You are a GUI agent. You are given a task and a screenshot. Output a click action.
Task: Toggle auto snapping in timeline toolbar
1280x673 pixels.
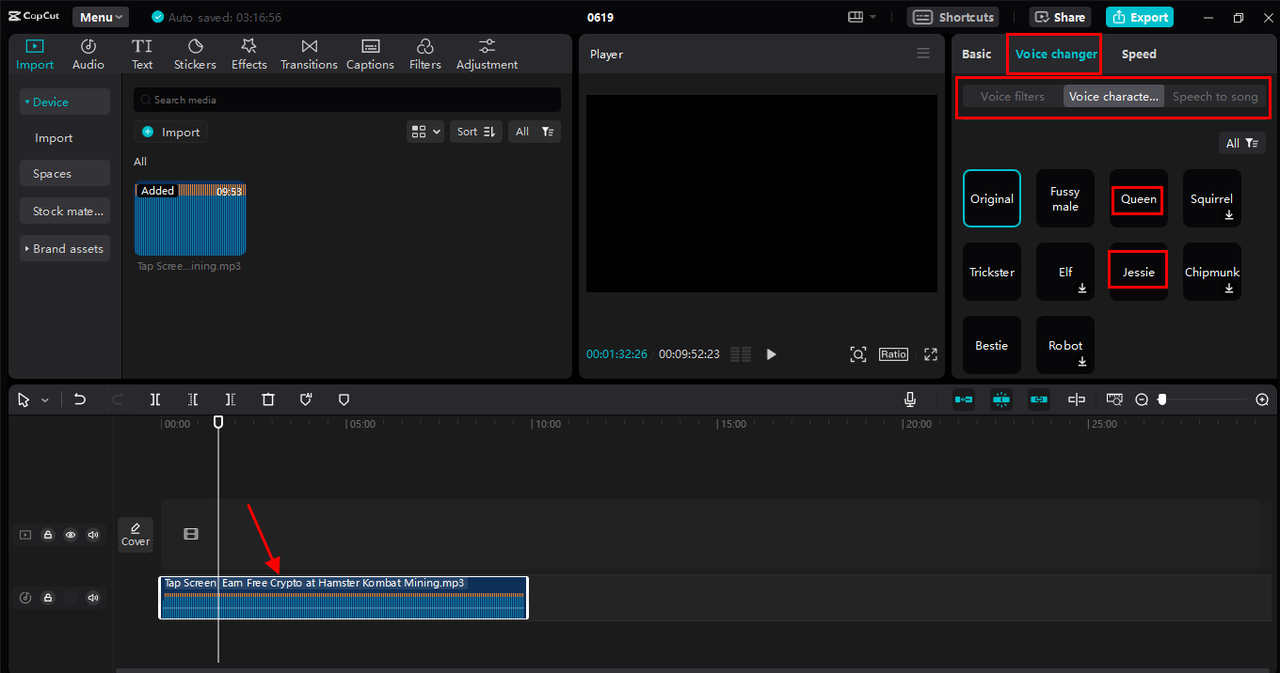[x=1002, y=399]
